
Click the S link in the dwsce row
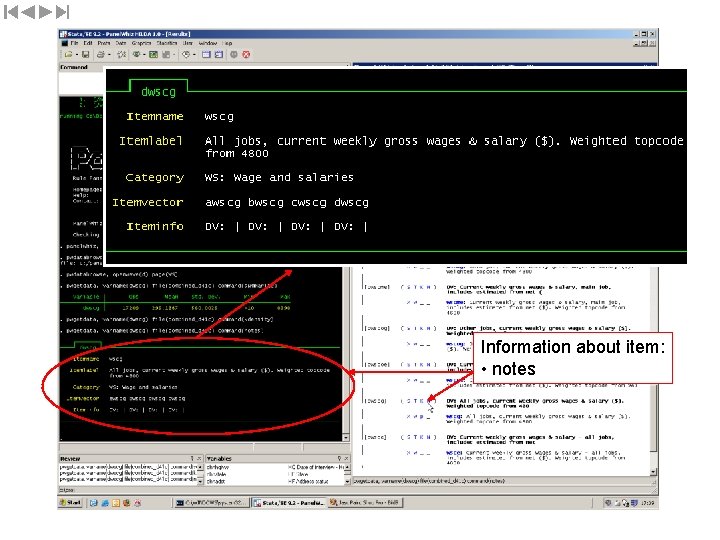pos(409,437)
